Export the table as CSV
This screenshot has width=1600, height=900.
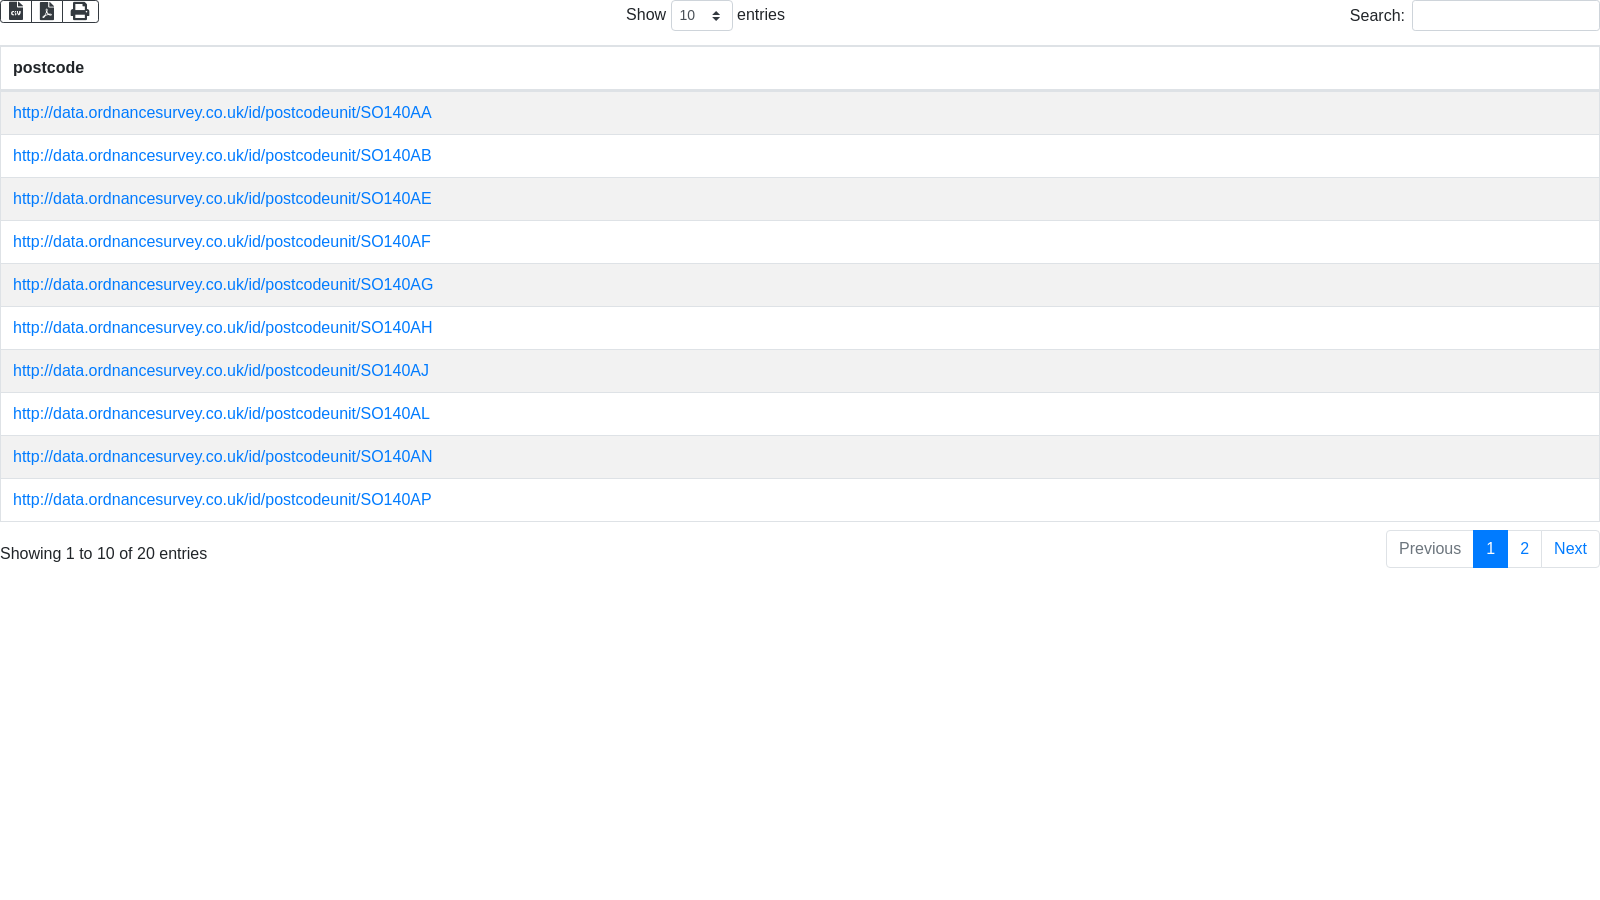pos(16,12)
